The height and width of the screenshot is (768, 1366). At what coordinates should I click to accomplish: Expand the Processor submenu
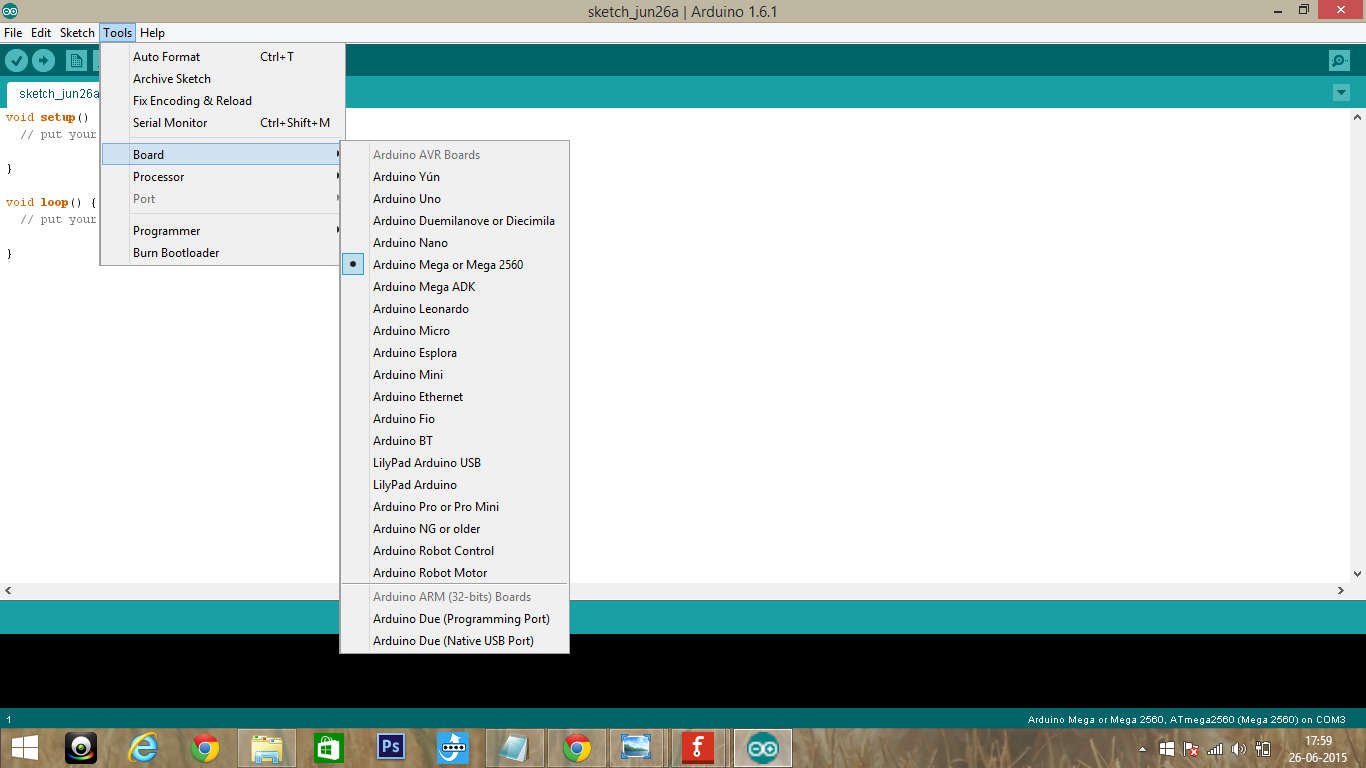pyautogui.click(x=223, y=177)
